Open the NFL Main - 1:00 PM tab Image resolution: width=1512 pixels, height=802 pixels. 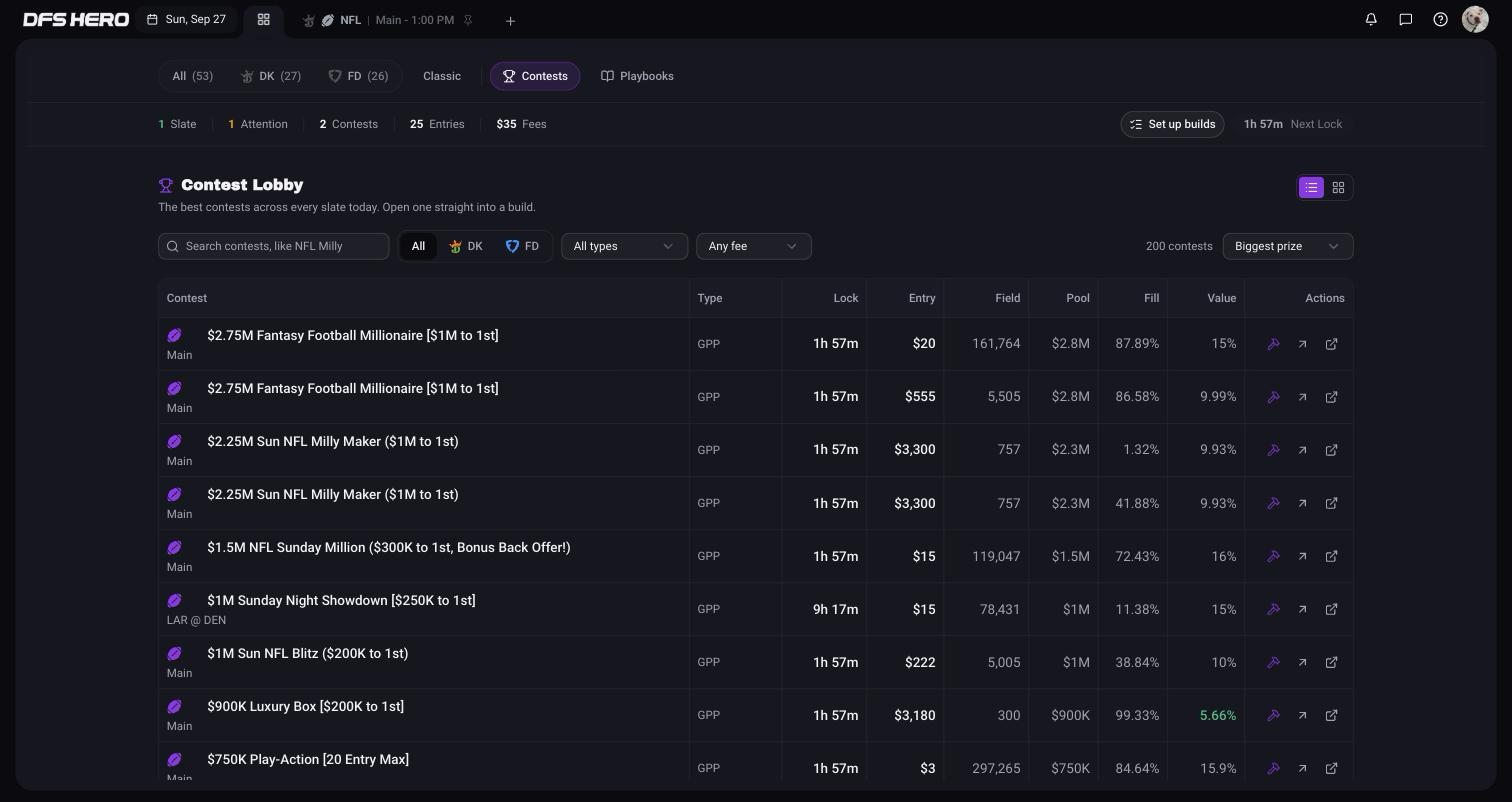(x=387, y=21)
